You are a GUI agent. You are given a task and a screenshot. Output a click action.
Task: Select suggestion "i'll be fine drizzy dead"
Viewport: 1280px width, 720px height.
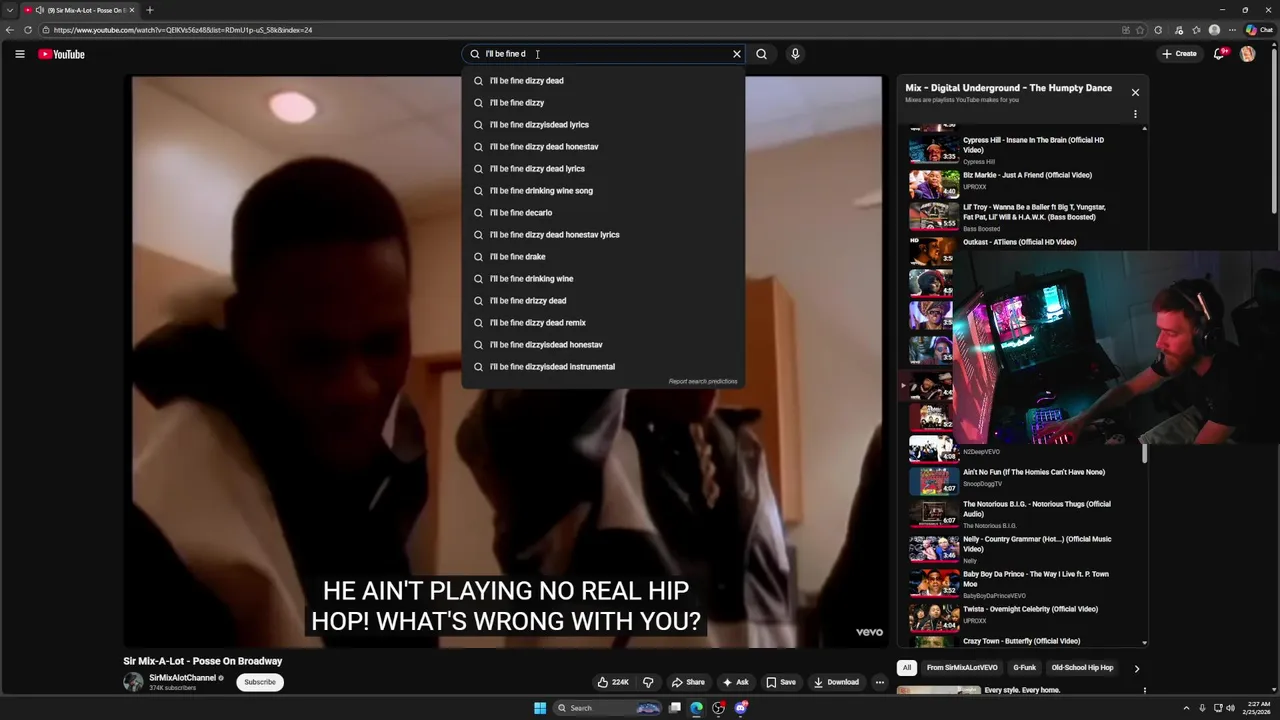[603, 301]
